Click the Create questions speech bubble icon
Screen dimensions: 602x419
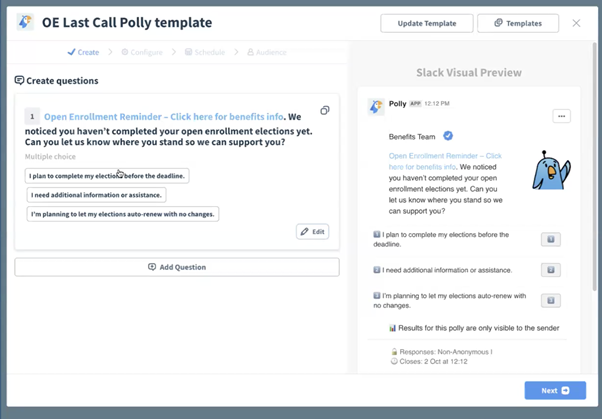click(x=20, y=81)
